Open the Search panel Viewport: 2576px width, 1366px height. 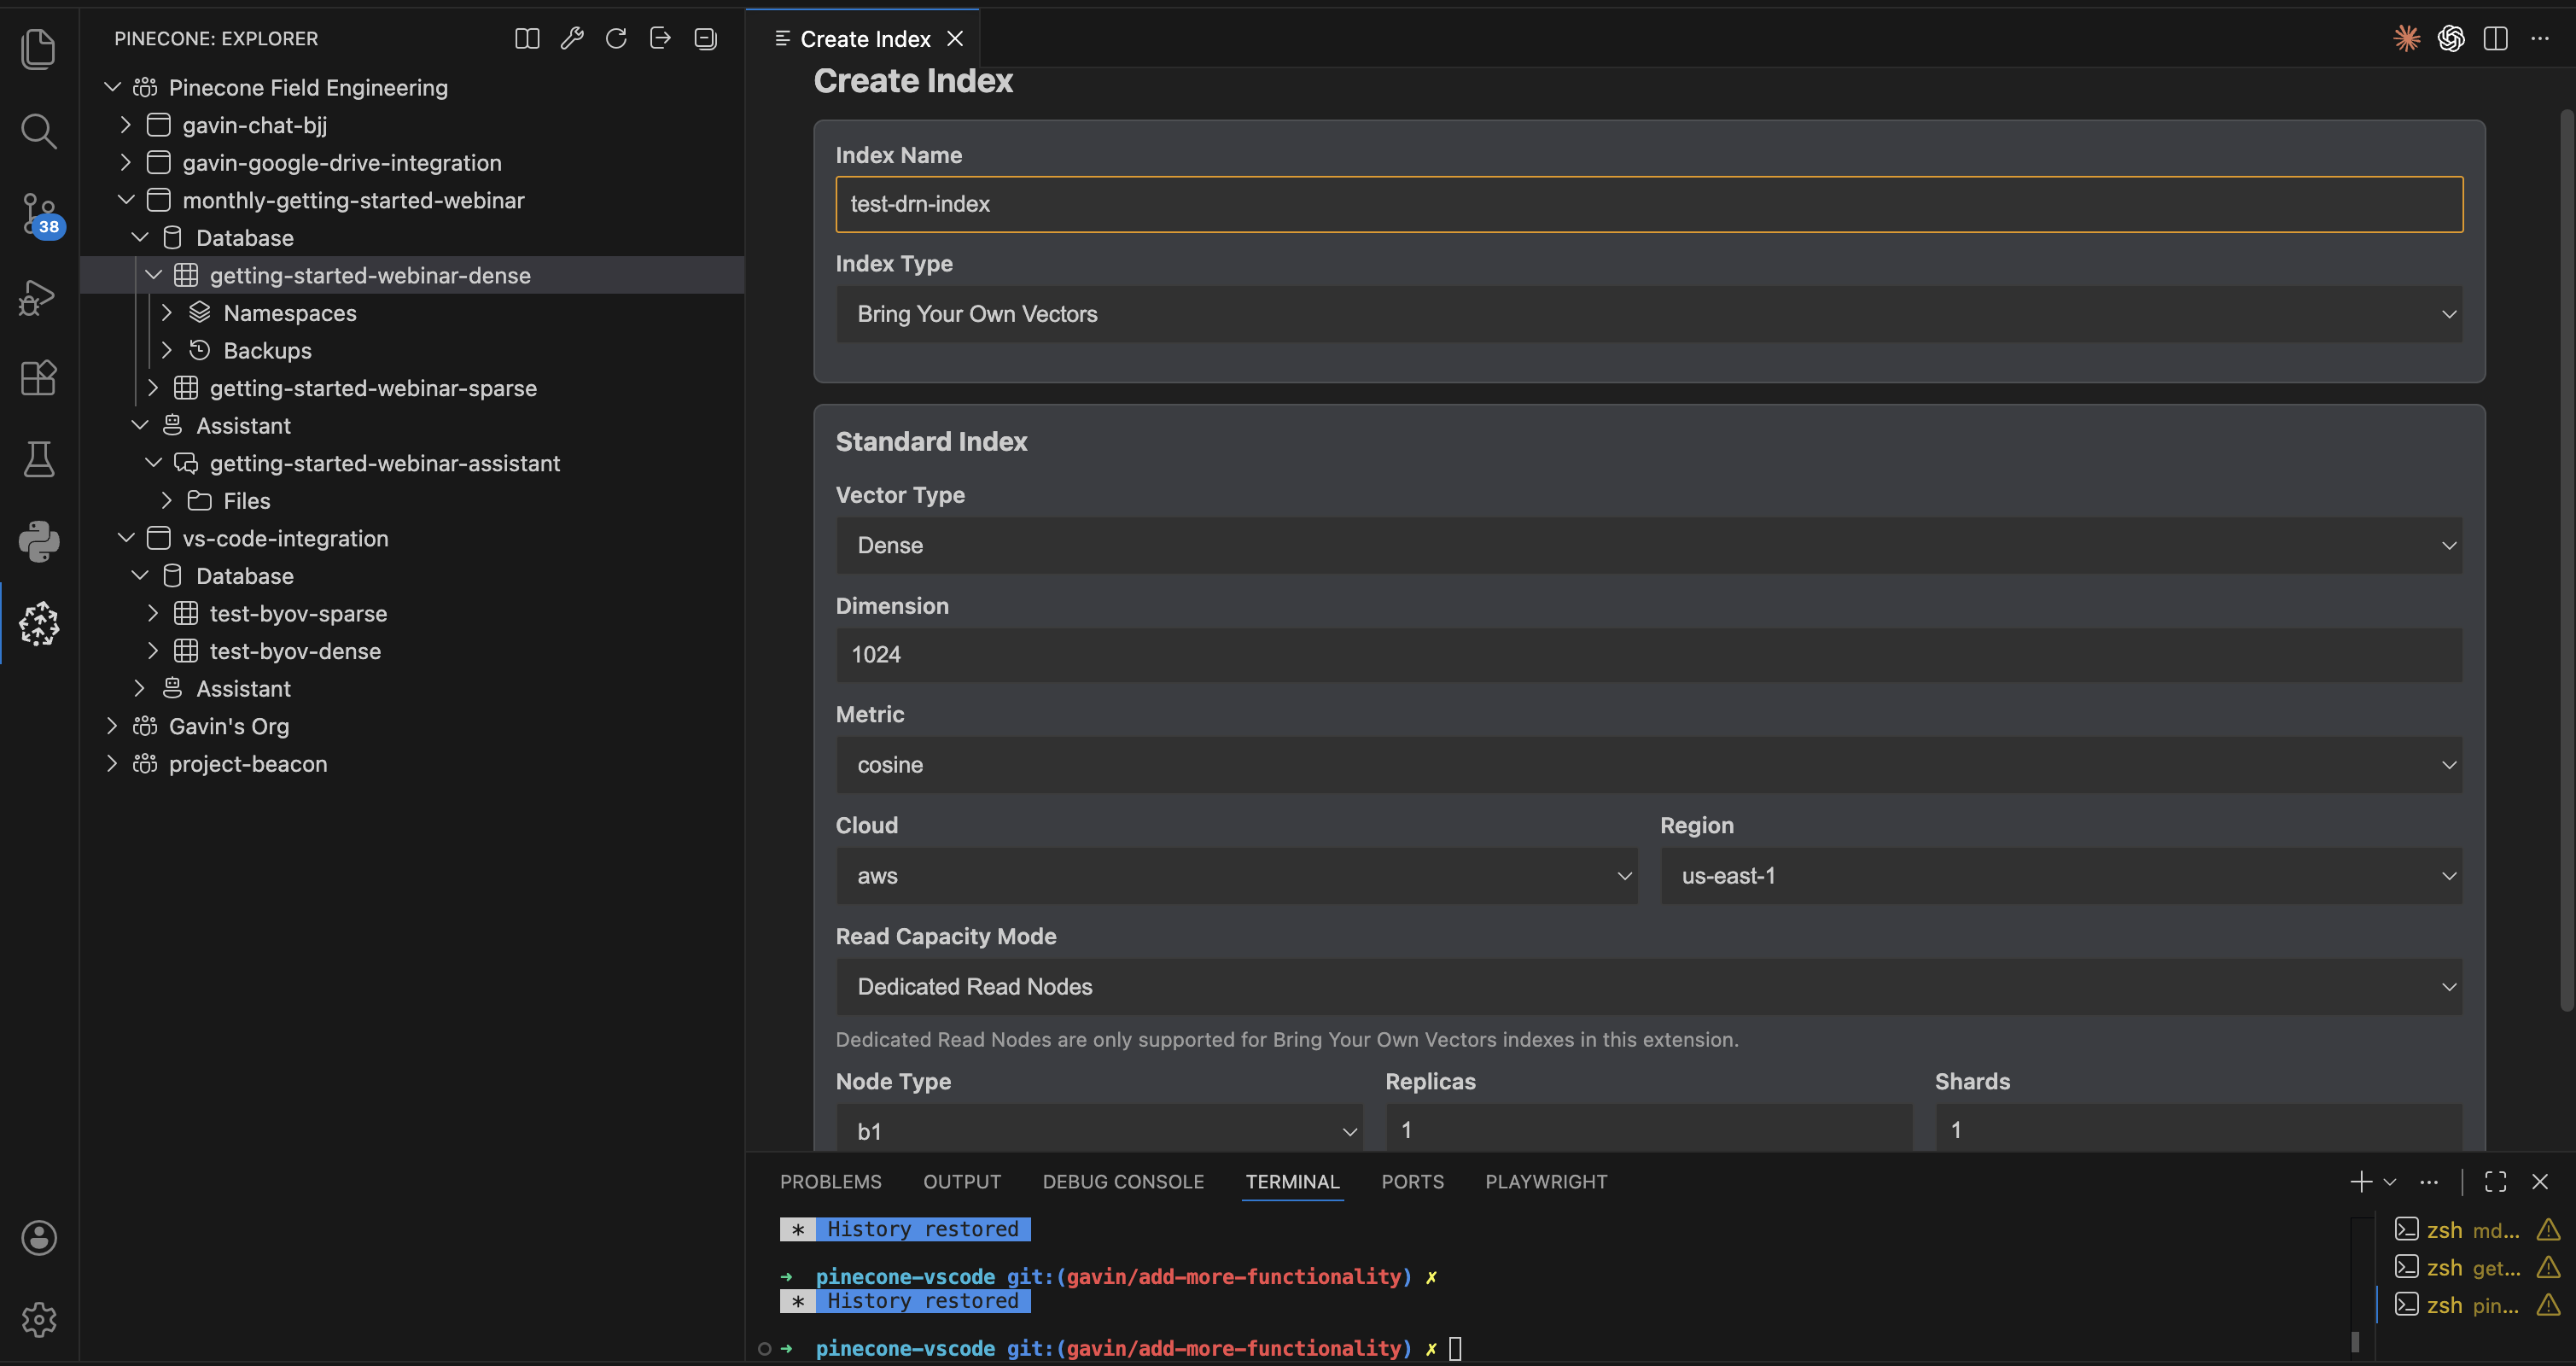39,130
